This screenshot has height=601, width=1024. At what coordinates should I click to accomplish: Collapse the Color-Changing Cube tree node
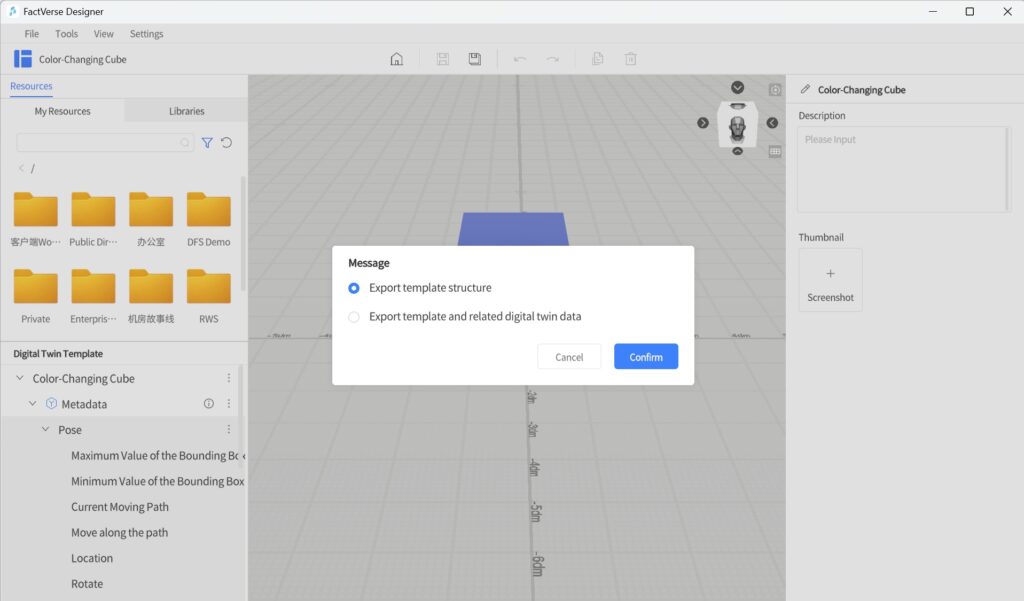(20, 379)
